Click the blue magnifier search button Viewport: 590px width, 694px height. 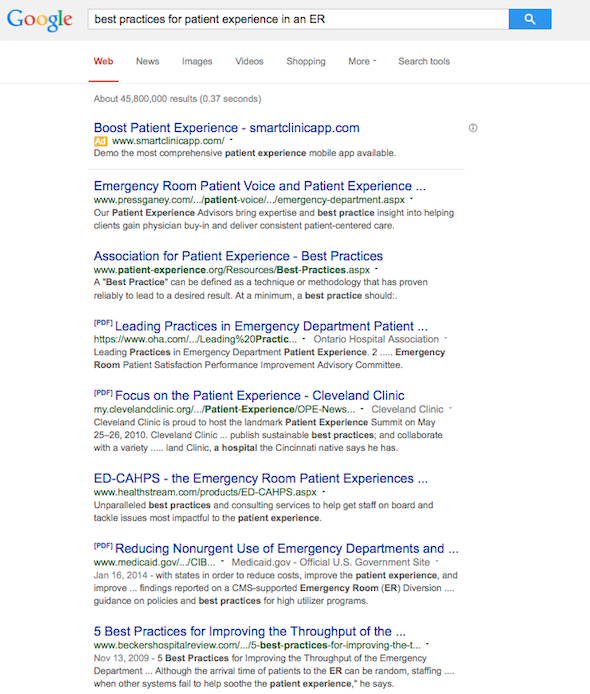(530, 19)
